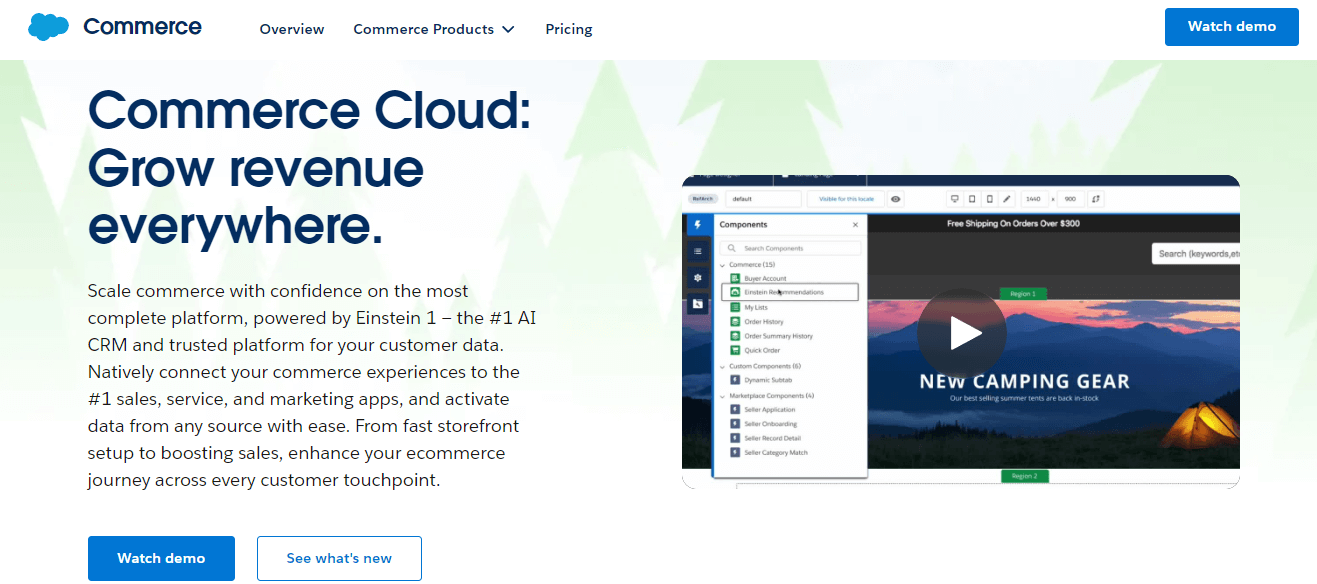Click the pencil edit icon in toolbar

(x=1007, y=199)
